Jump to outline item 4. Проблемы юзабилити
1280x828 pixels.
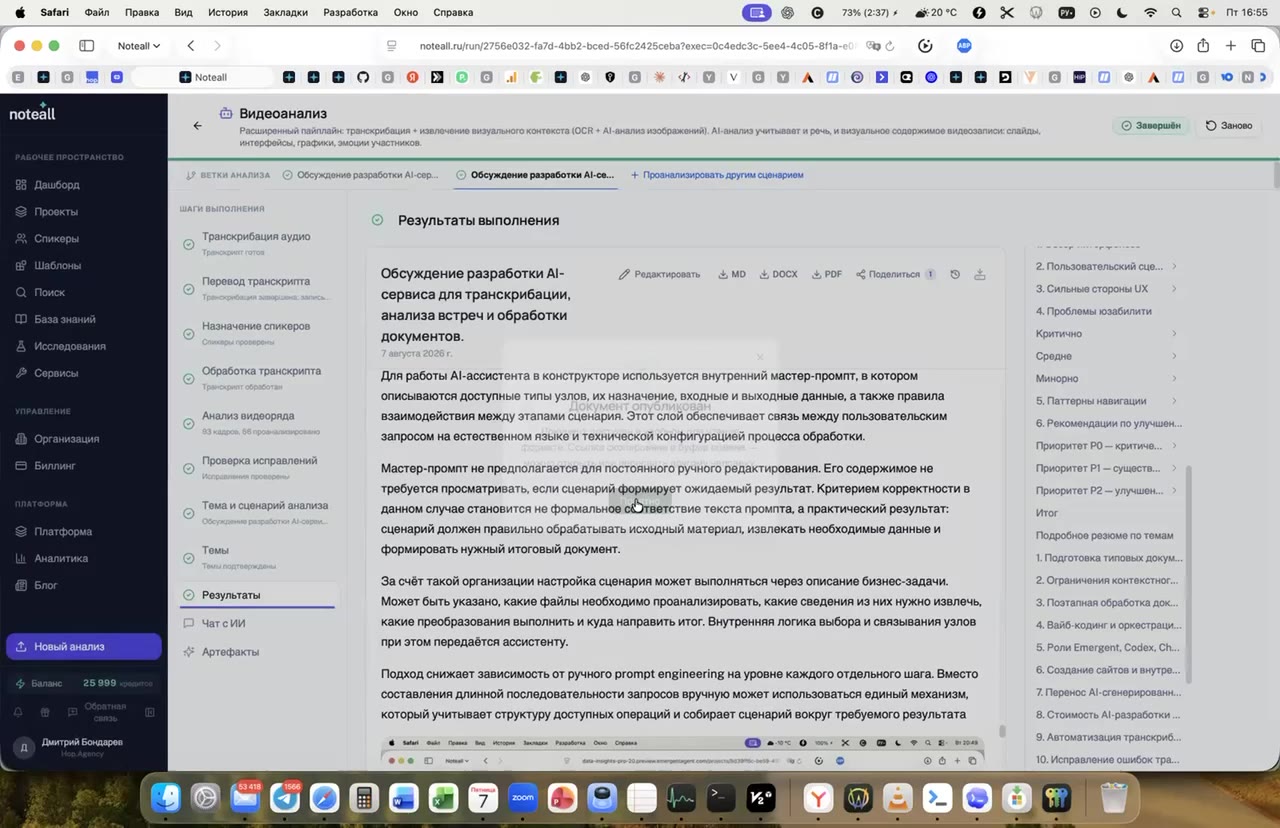coord(1093,312)
